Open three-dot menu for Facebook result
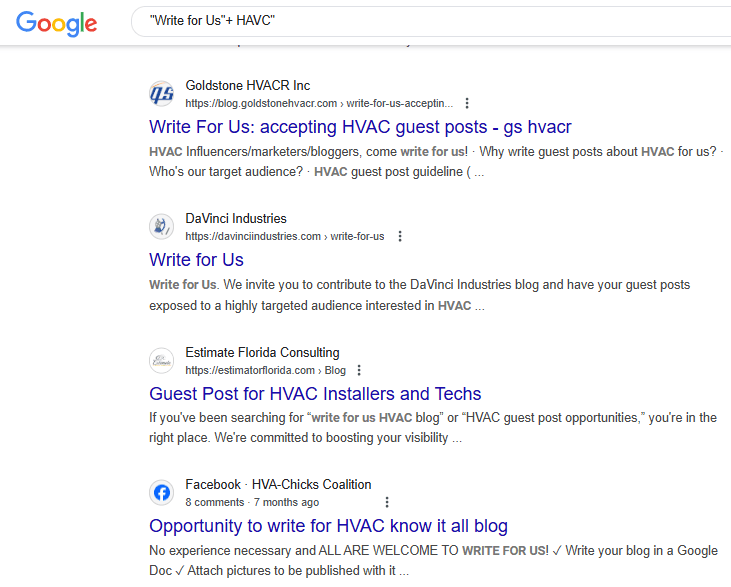Viewport: 731px width, 587px height. pos(387,502)
